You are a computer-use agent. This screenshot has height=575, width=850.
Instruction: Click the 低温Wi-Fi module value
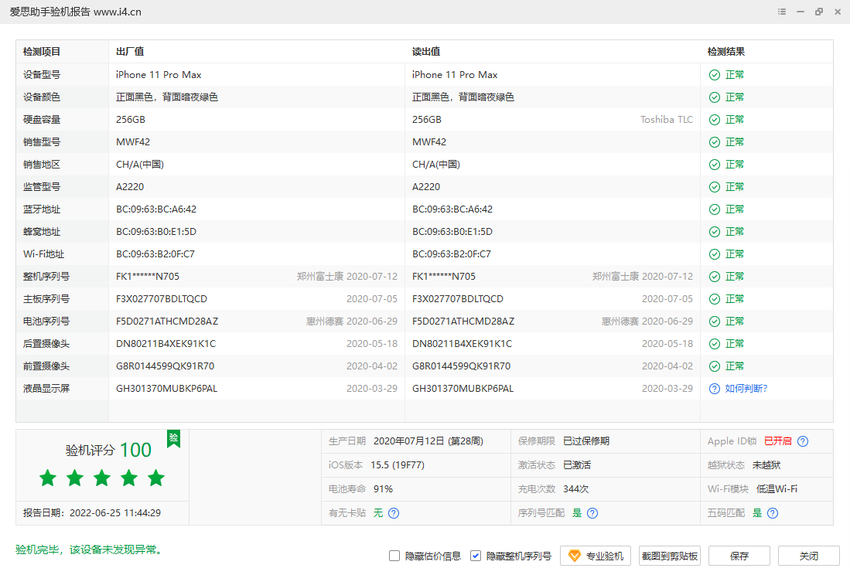(x=777, y=489)
